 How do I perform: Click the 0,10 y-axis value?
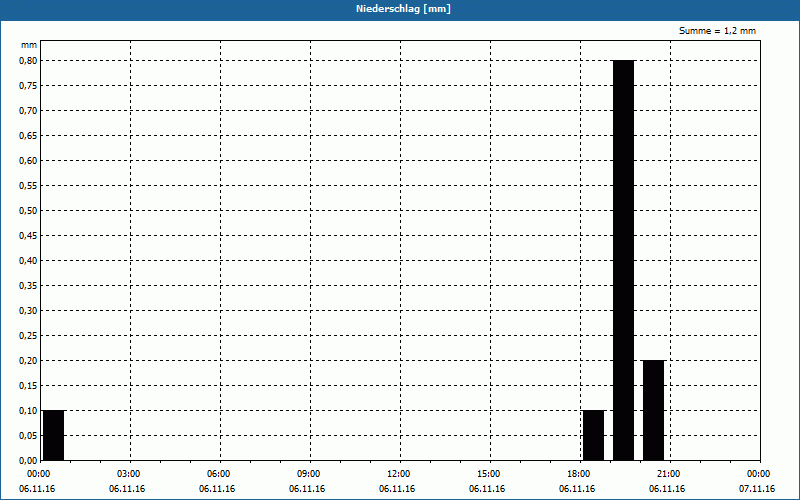point(28,411)
